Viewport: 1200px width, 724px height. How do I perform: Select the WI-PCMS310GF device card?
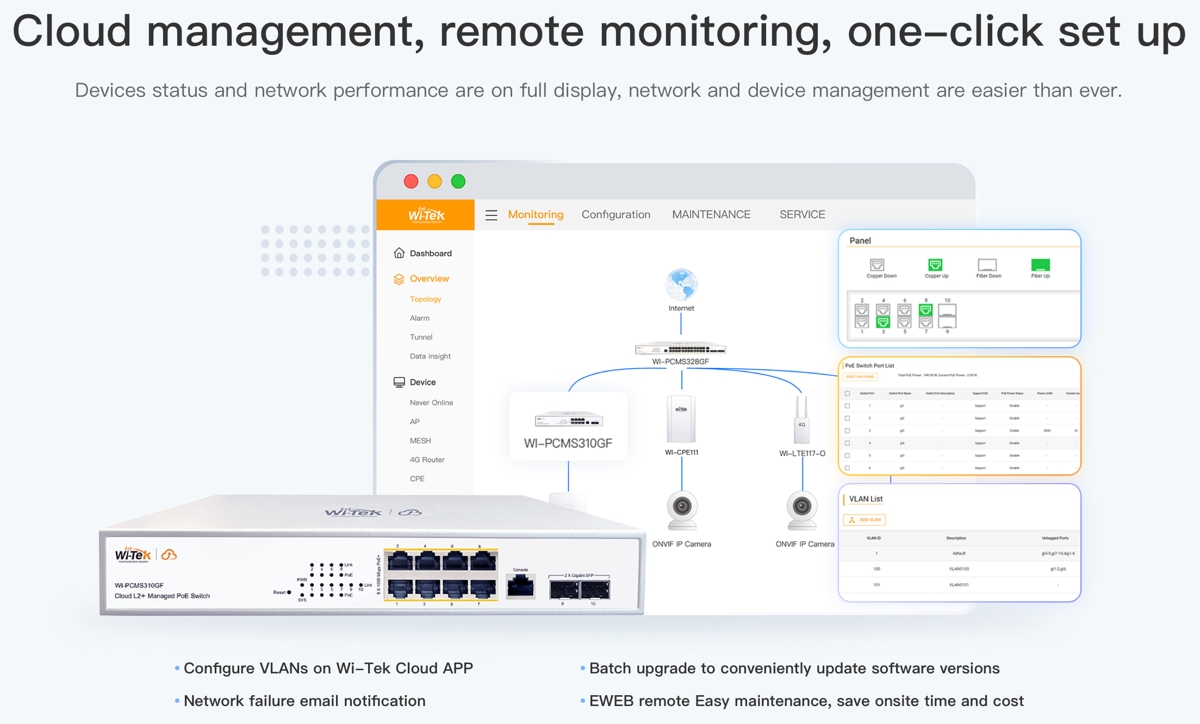click(568, 426)
